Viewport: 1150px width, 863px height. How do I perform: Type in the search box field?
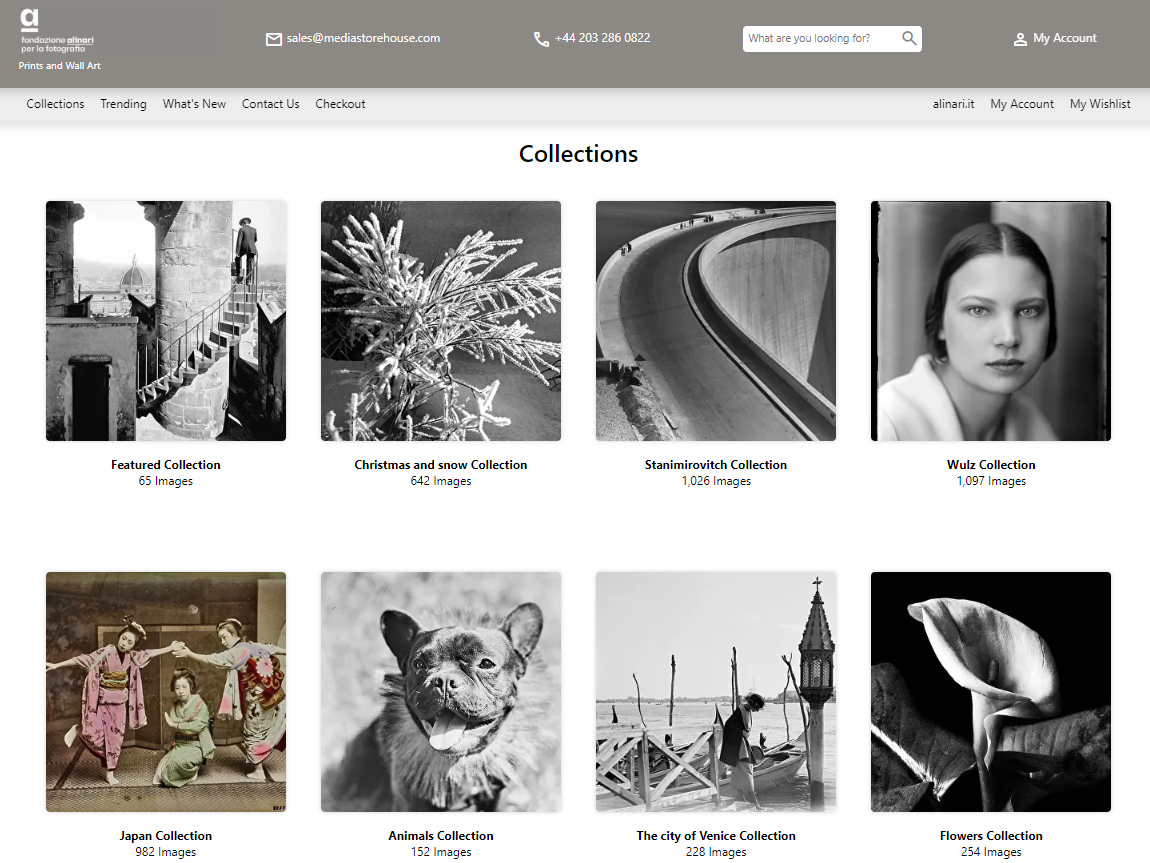pos(822,39)
